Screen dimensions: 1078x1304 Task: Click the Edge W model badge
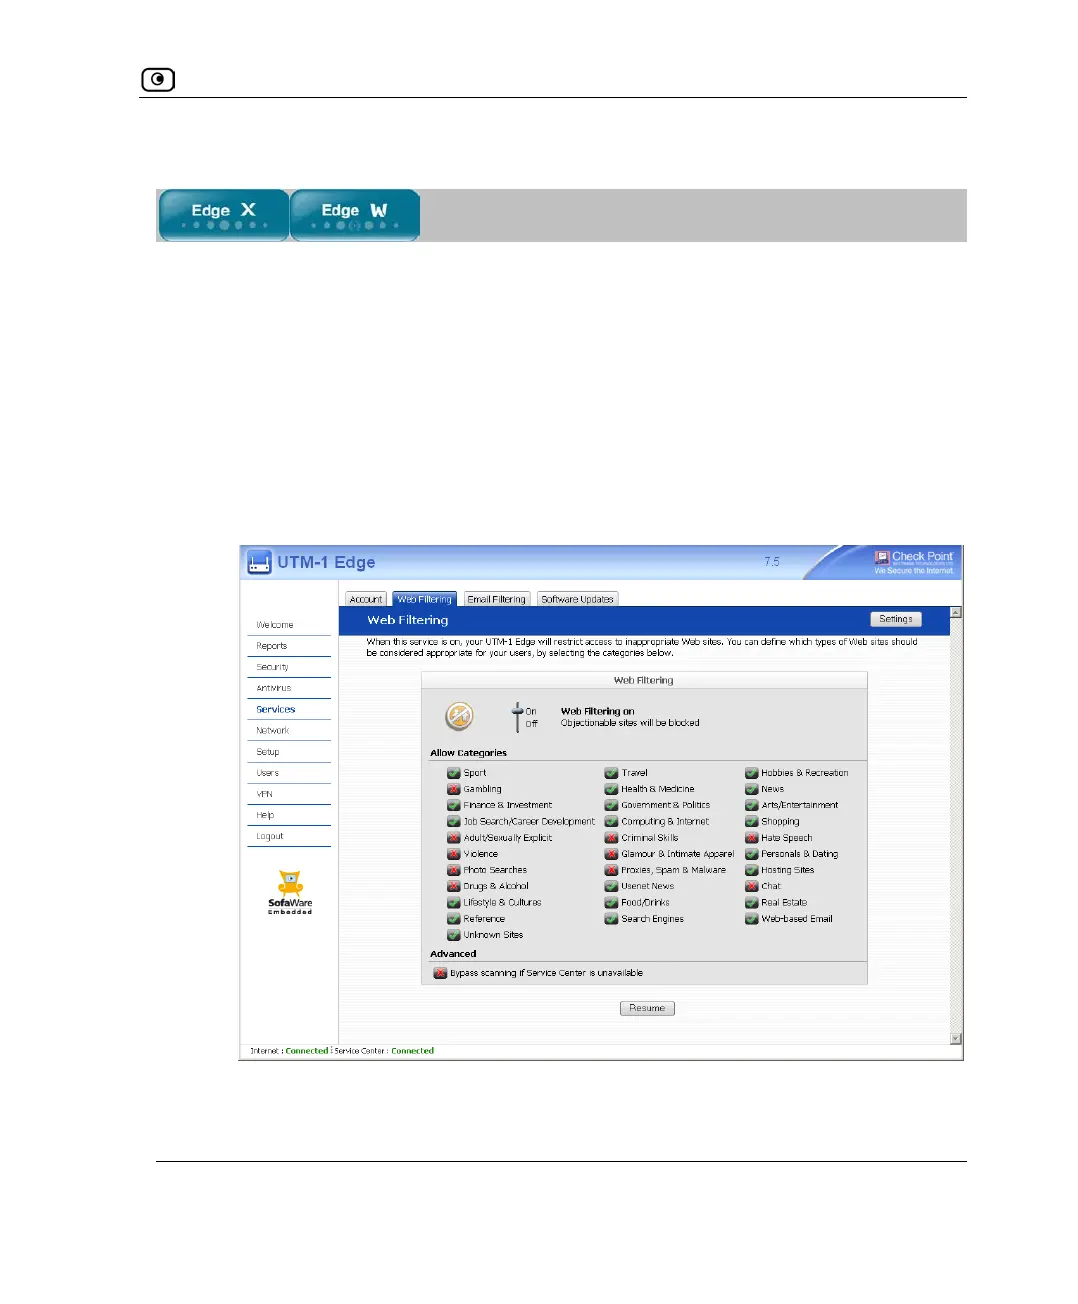355,215
